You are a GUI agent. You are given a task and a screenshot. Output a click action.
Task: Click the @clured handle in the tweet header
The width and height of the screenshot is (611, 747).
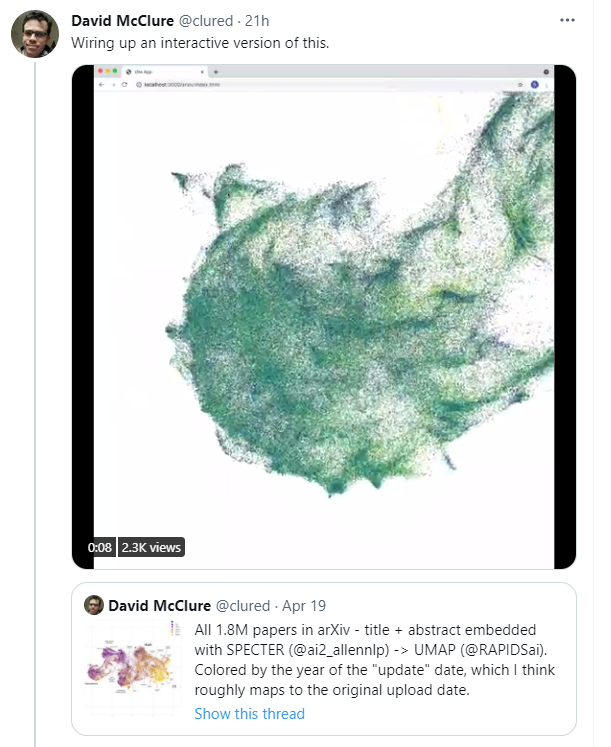[x=208, y=21]
